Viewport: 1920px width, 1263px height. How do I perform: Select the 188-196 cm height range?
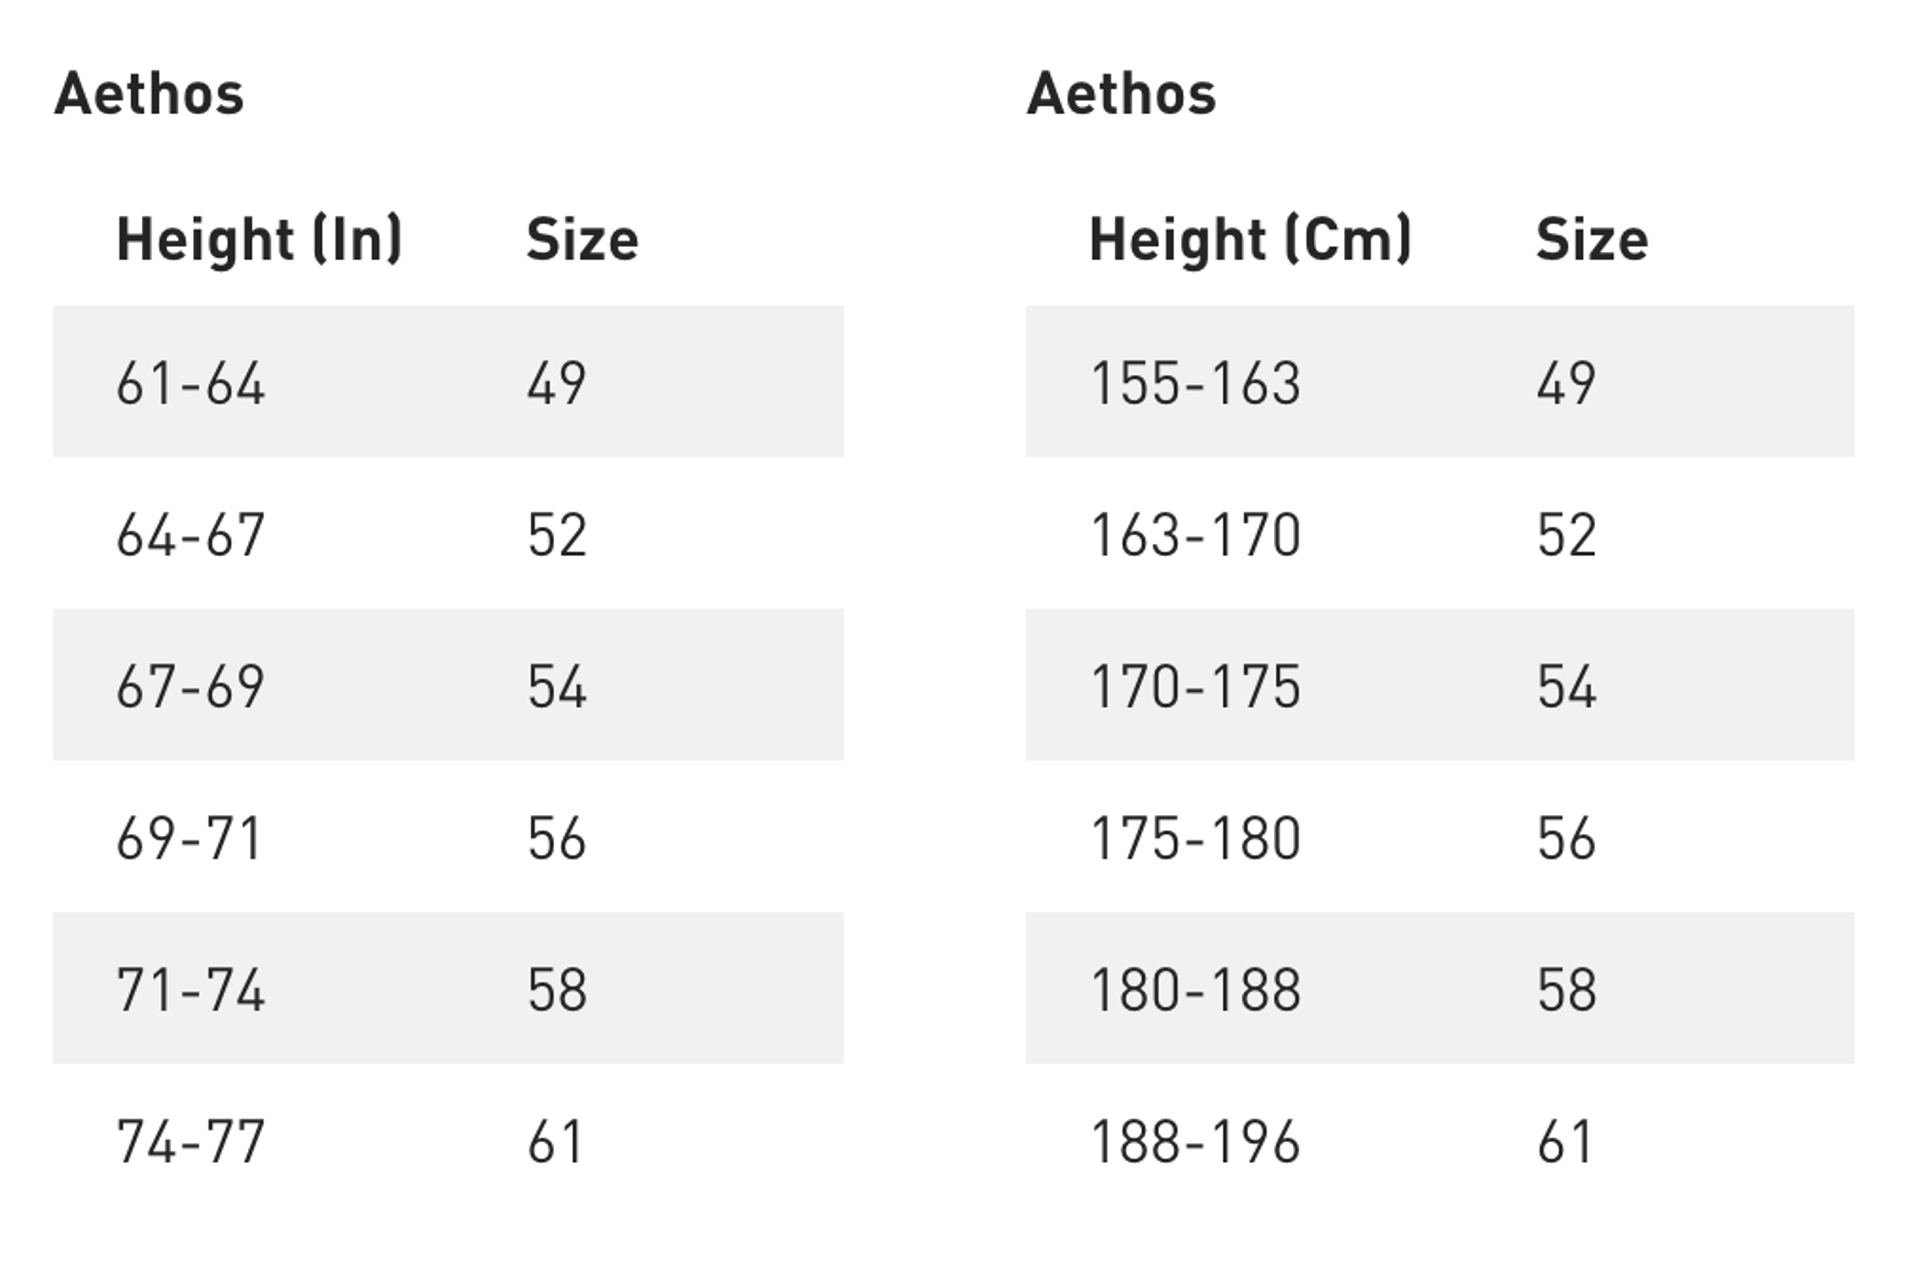(x=1196, y=1142)
